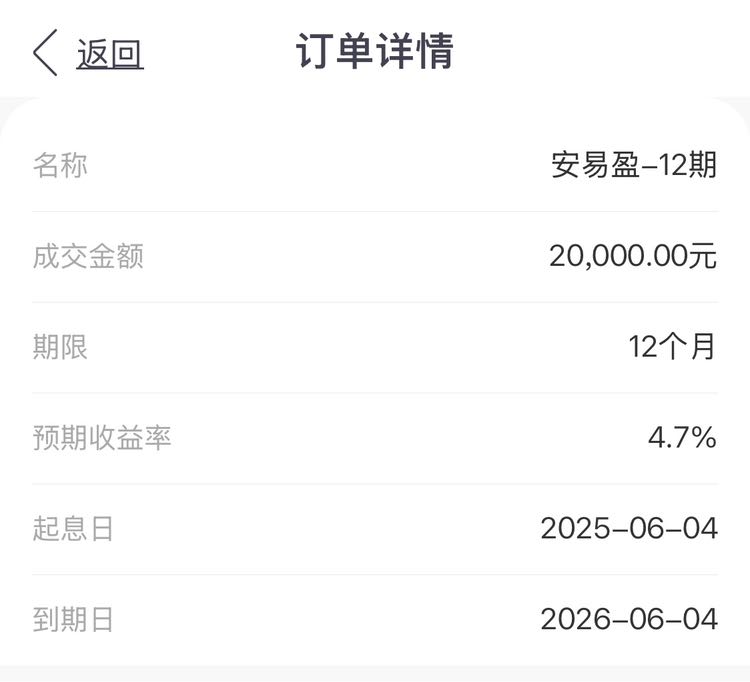Select the 12个月 term value
The image size is (750, 682).
pos(672,347)
